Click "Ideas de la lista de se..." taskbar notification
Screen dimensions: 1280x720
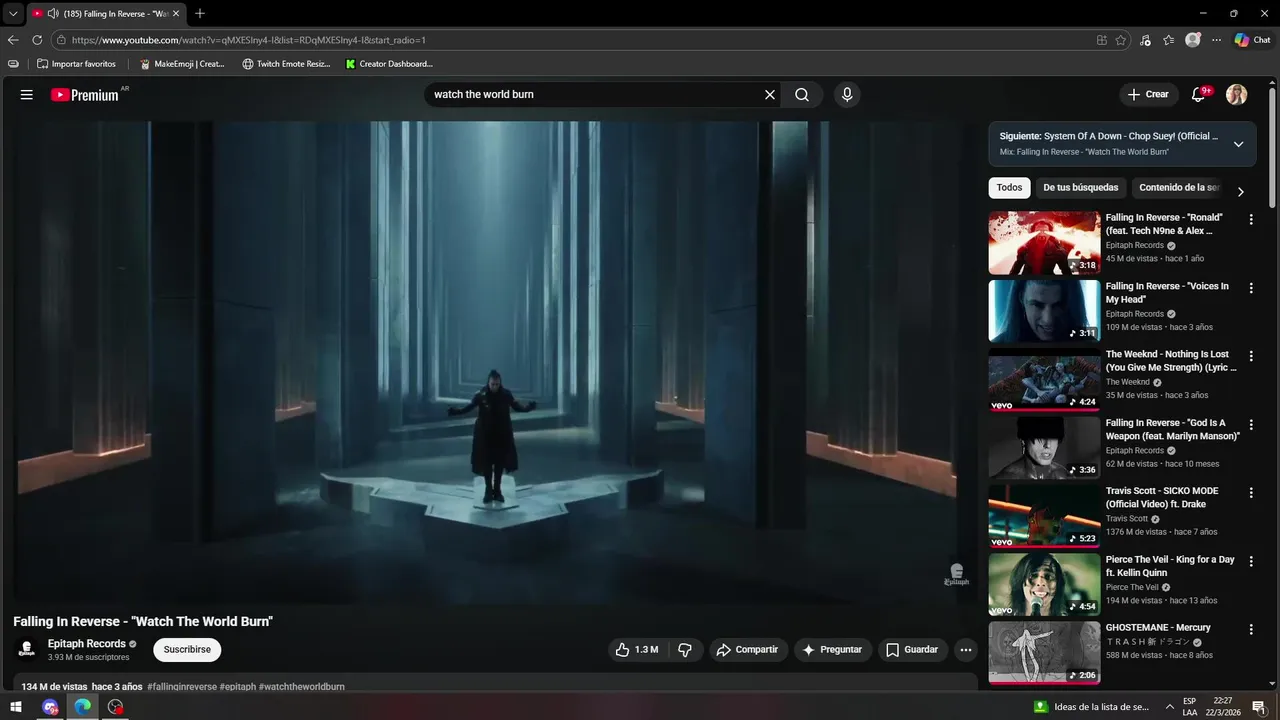1090,707
